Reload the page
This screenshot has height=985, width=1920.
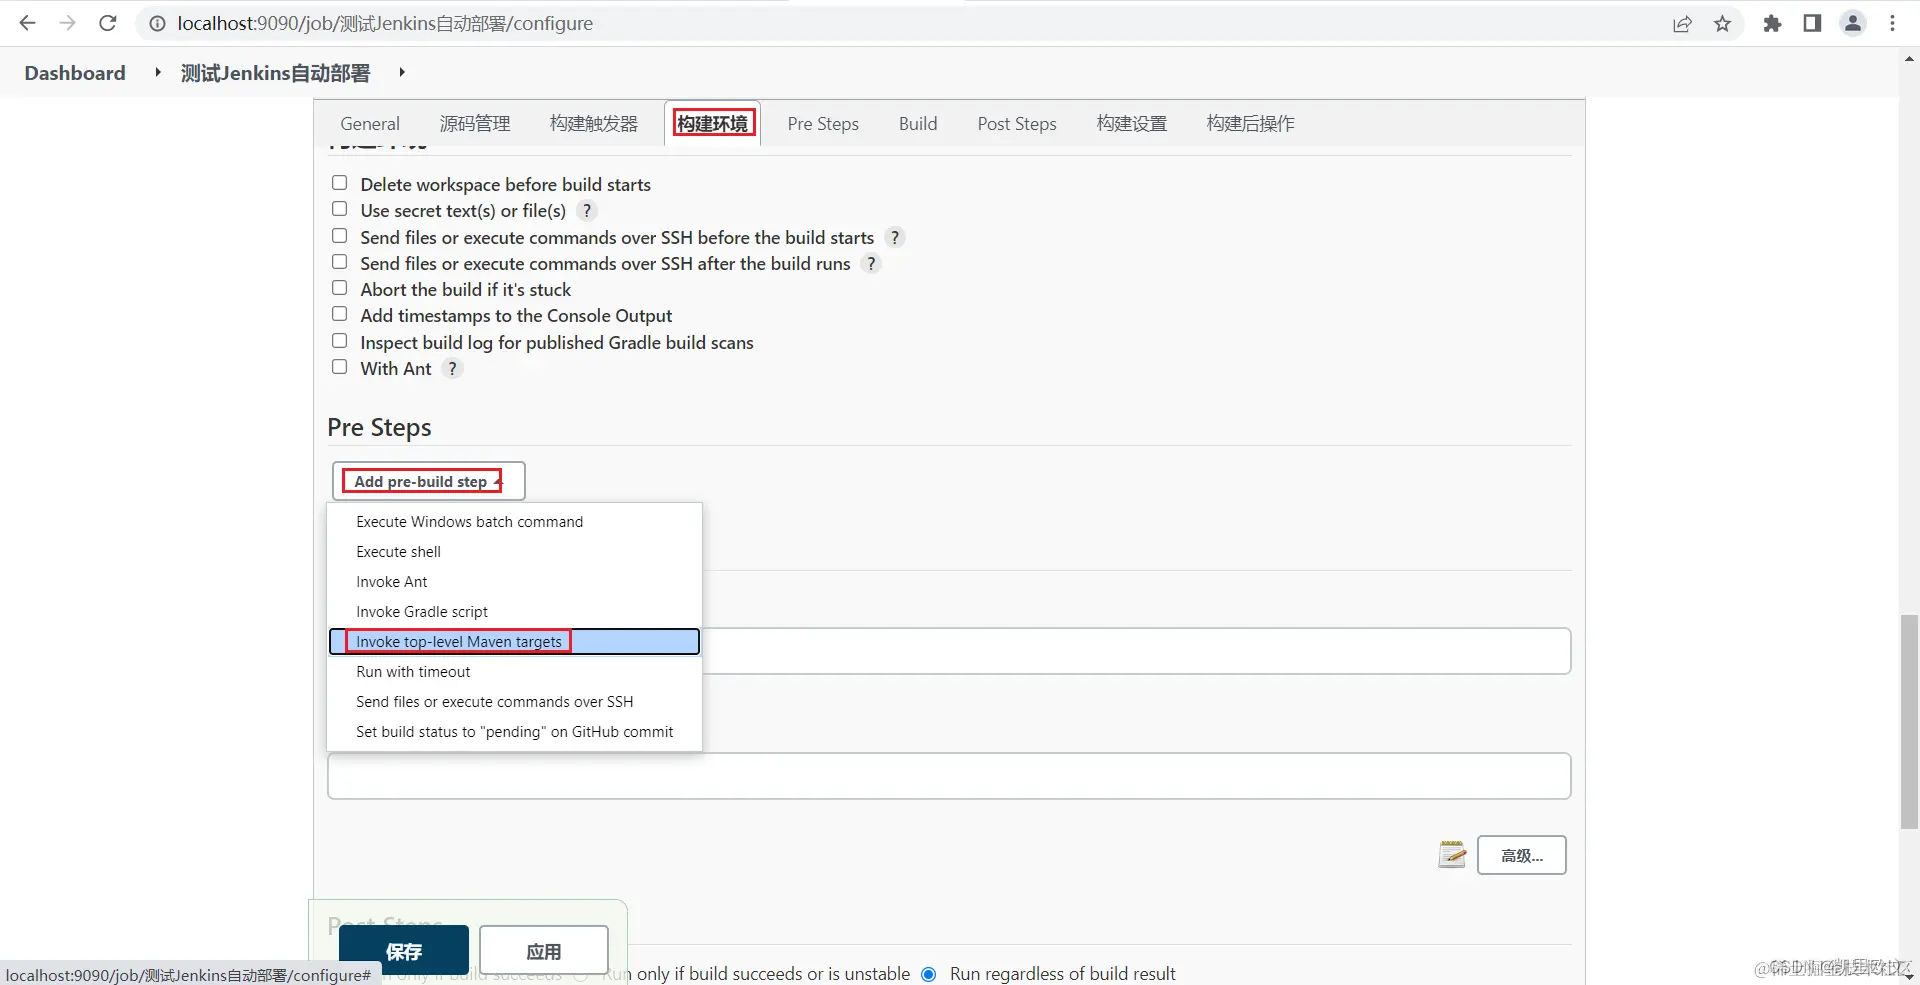pyautogui.click(x=108, y=23)
